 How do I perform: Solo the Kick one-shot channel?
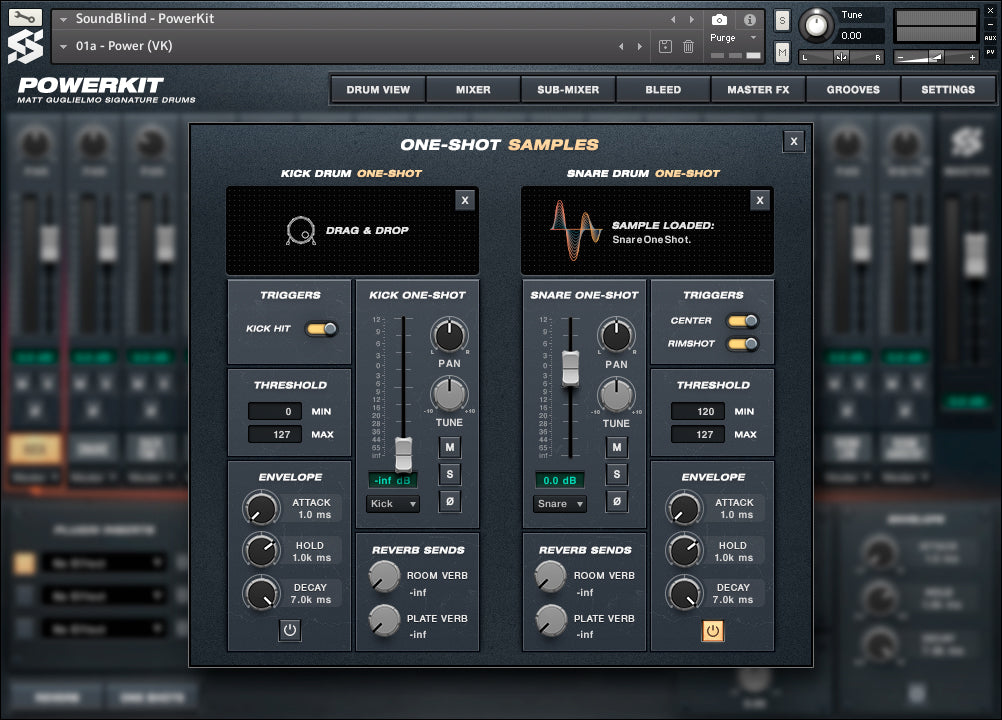(450, 474)
